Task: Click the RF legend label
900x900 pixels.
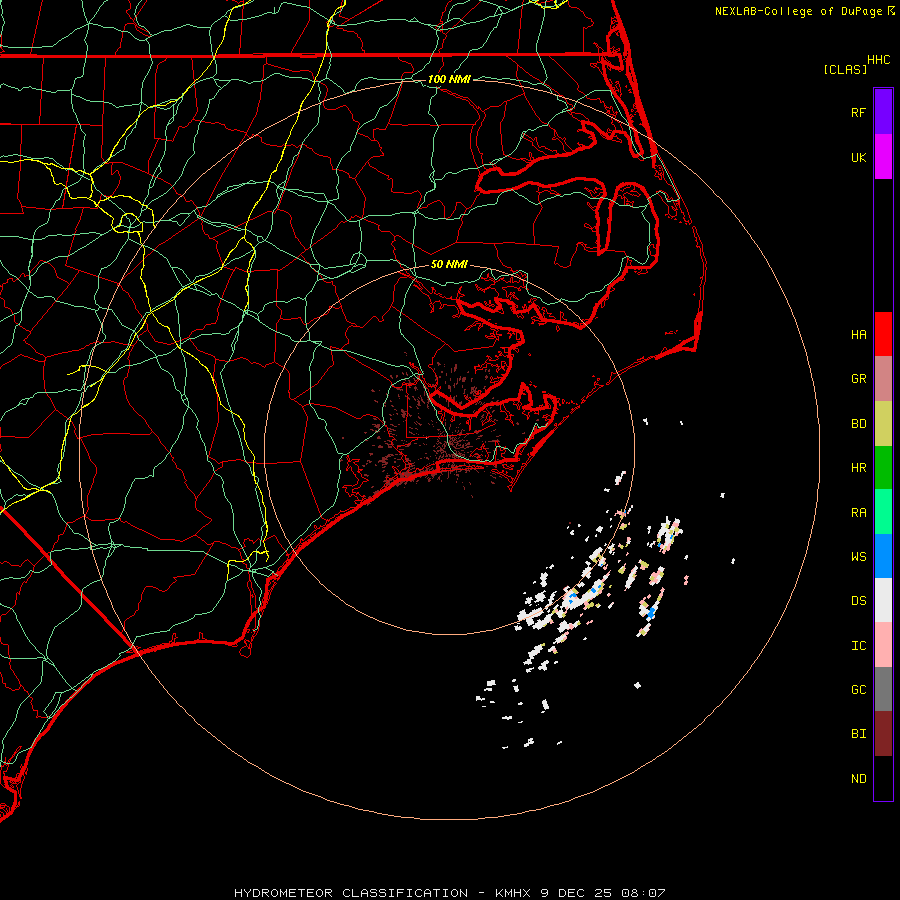Action: coord(858,112)
